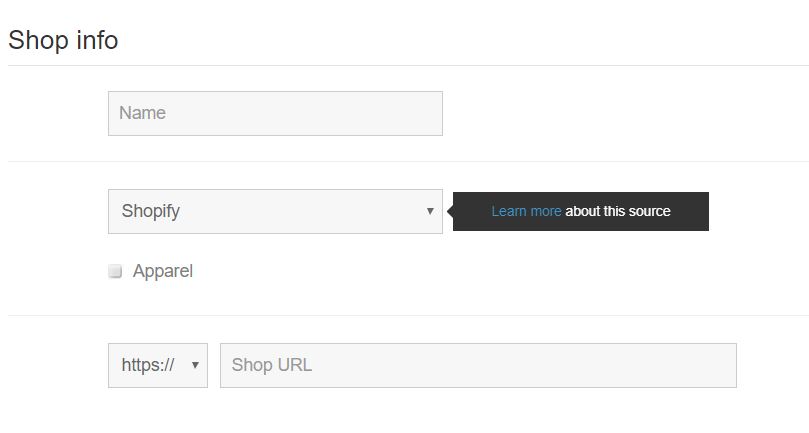This screenshot has height=433, width=809.
Task: Select the word Shopify in the dropdown
Action: (x=151, y=211)
